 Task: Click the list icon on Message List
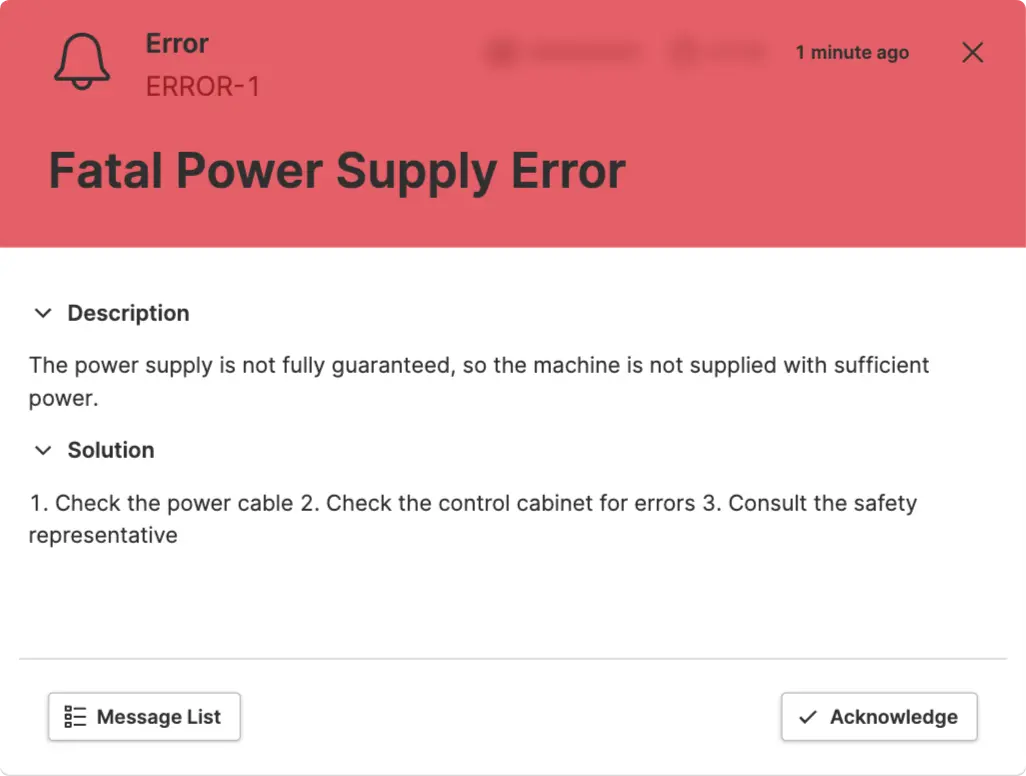click(75, 717)
